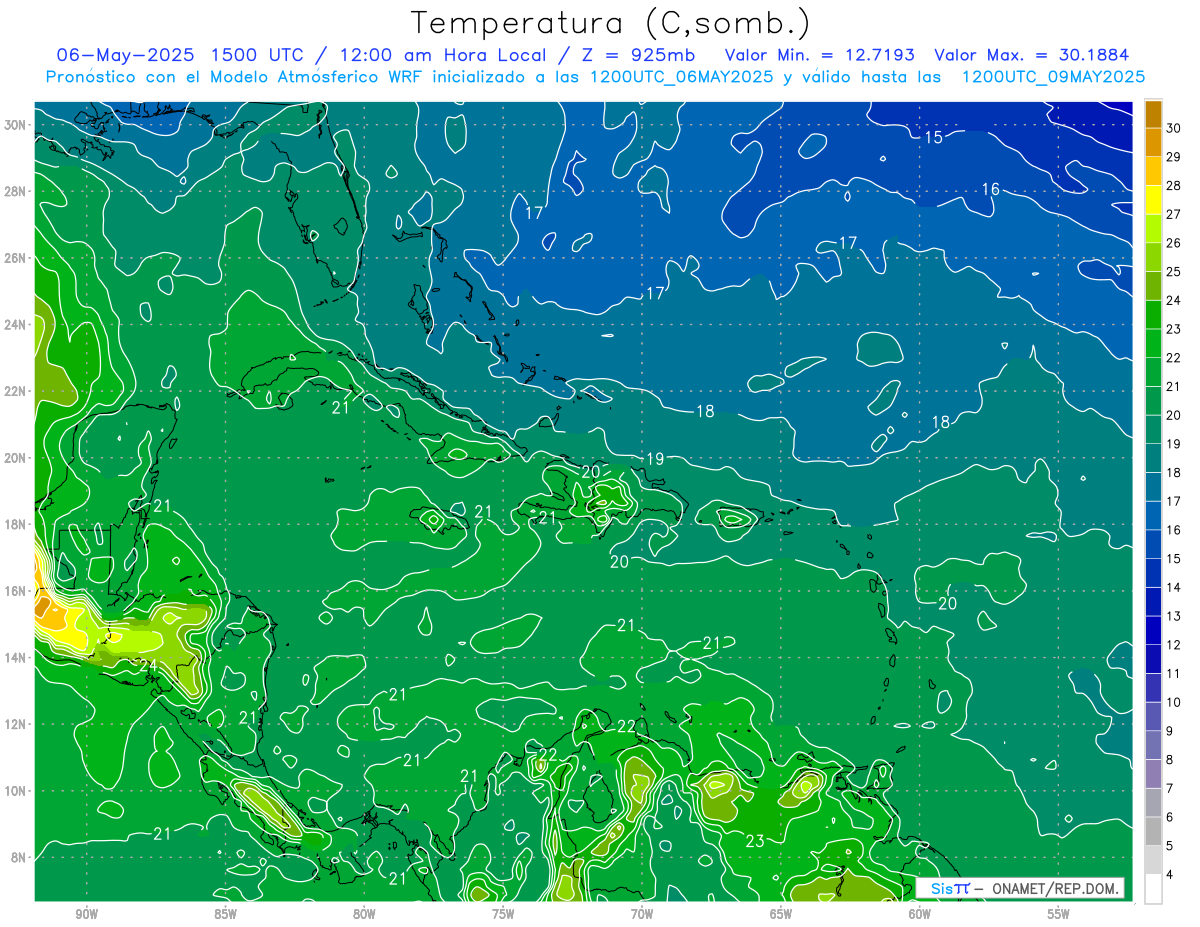This screenshot has height=927, width=1200.
Task: Click the color bar value '30'
Action: [1174, 127]
